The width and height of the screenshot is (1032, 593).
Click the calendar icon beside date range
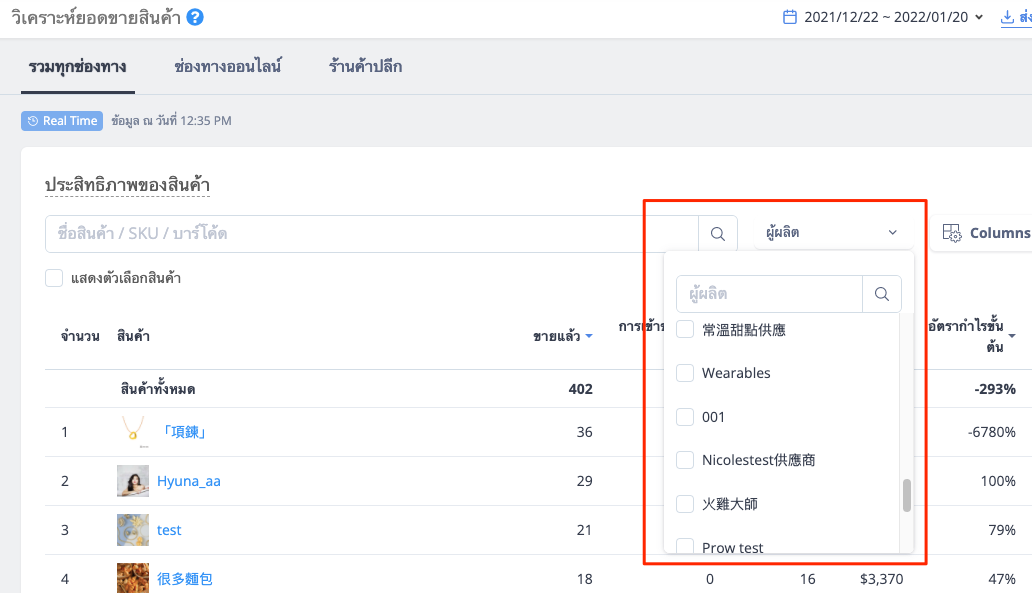tap(789, 17)
